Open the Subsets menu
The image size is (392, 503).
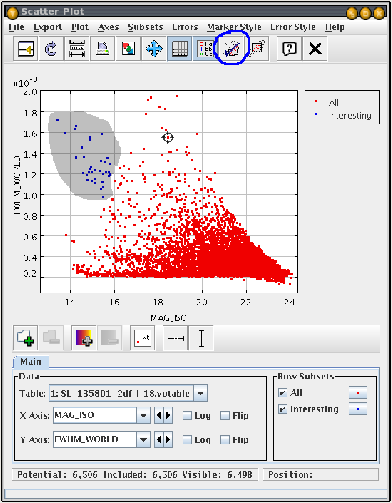(x=146, y=27)
